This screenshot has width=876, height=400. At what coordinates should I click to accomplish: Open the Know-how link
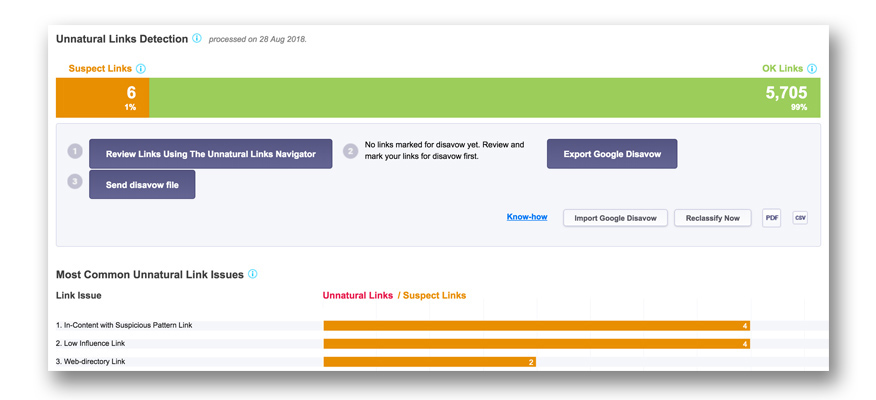coord(527,217)
